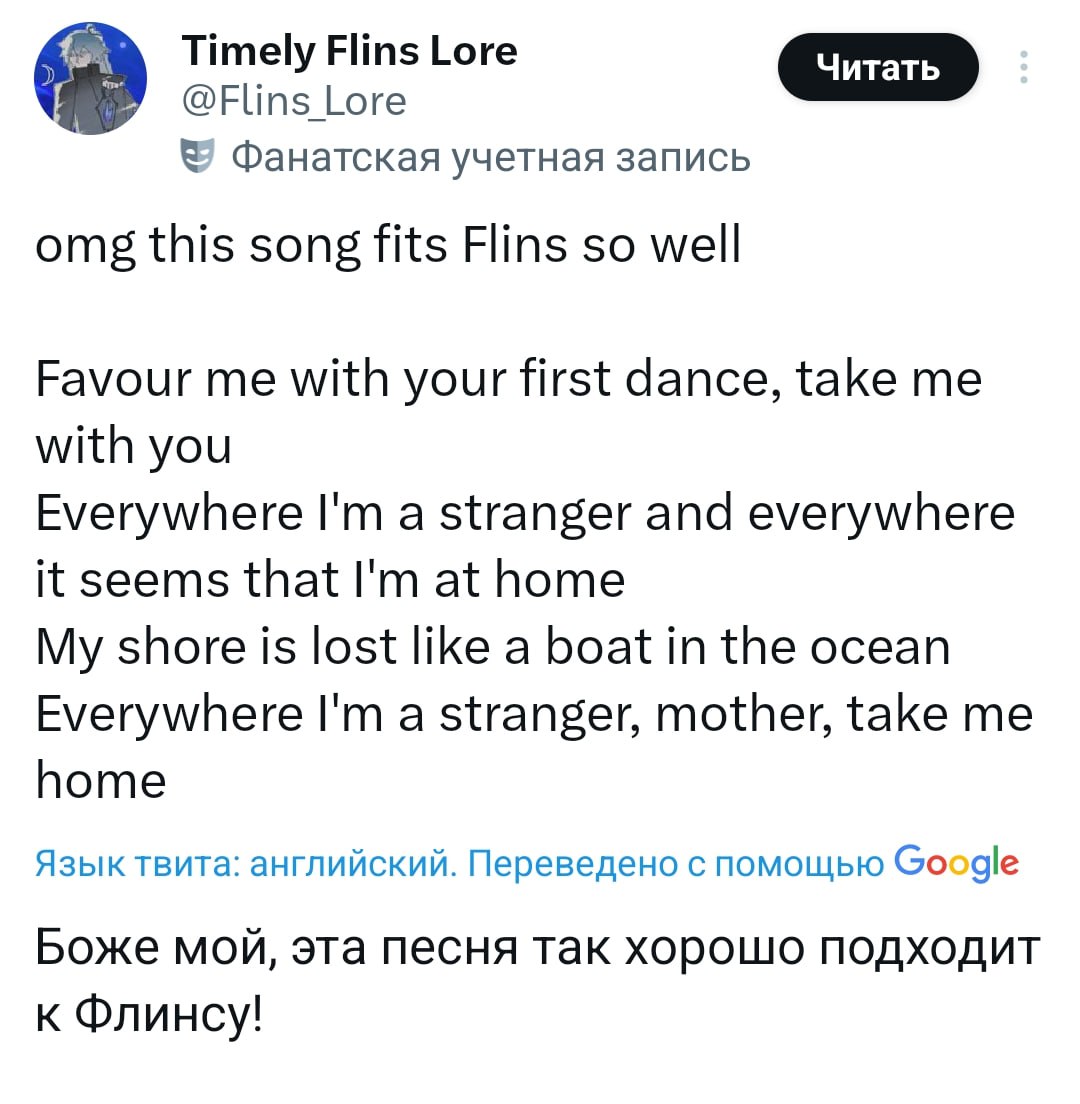The height and width of the screenshot is (1104, 1080).
Task: Click "Язык твита: английский" language notice
Action: point(247,863)
